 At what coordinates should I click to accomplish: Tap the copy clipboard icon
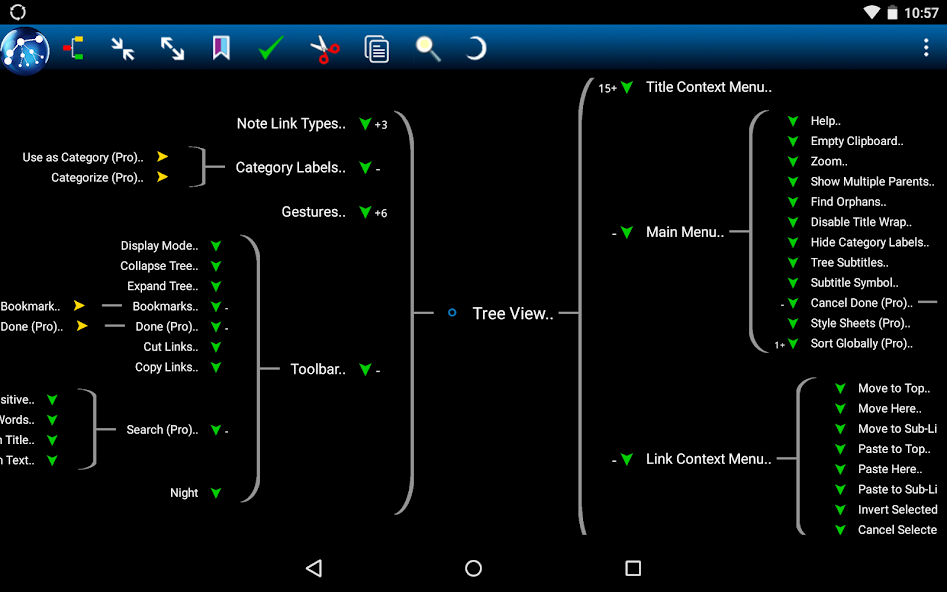[x=377, y=48]
